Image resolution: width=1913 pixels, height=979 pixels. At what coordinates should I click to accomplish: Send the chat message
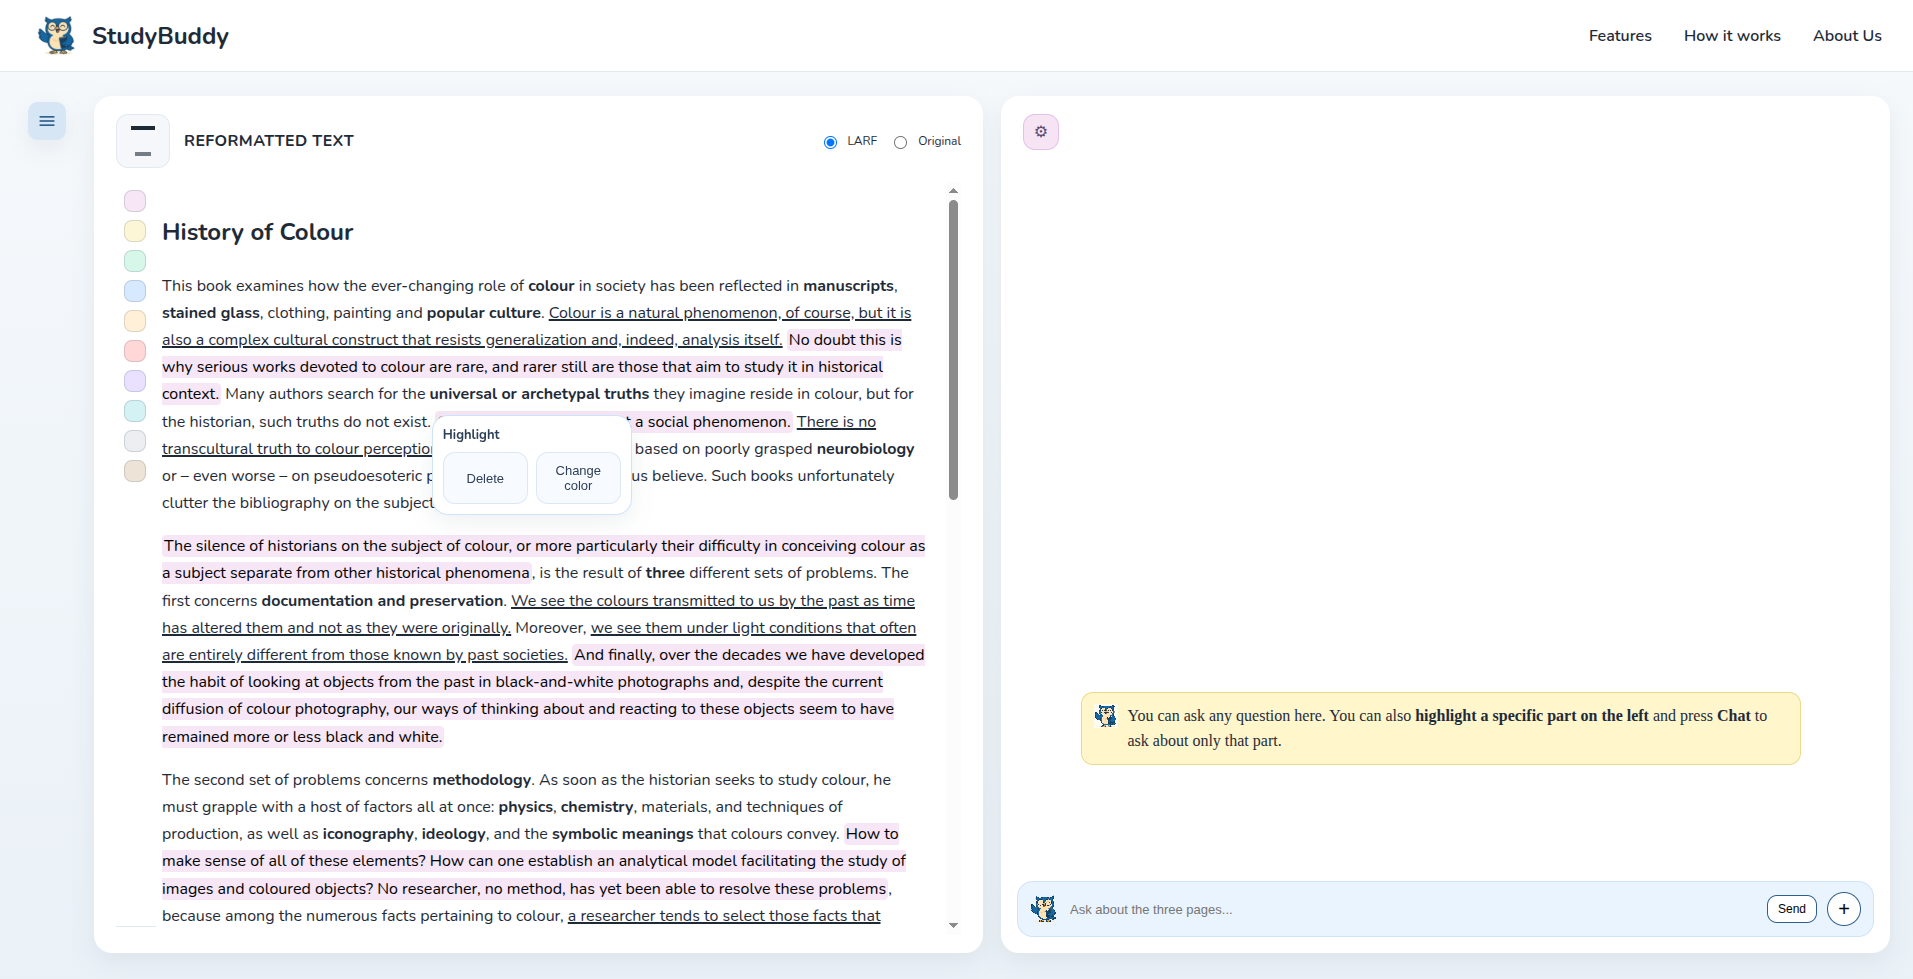1792,909
